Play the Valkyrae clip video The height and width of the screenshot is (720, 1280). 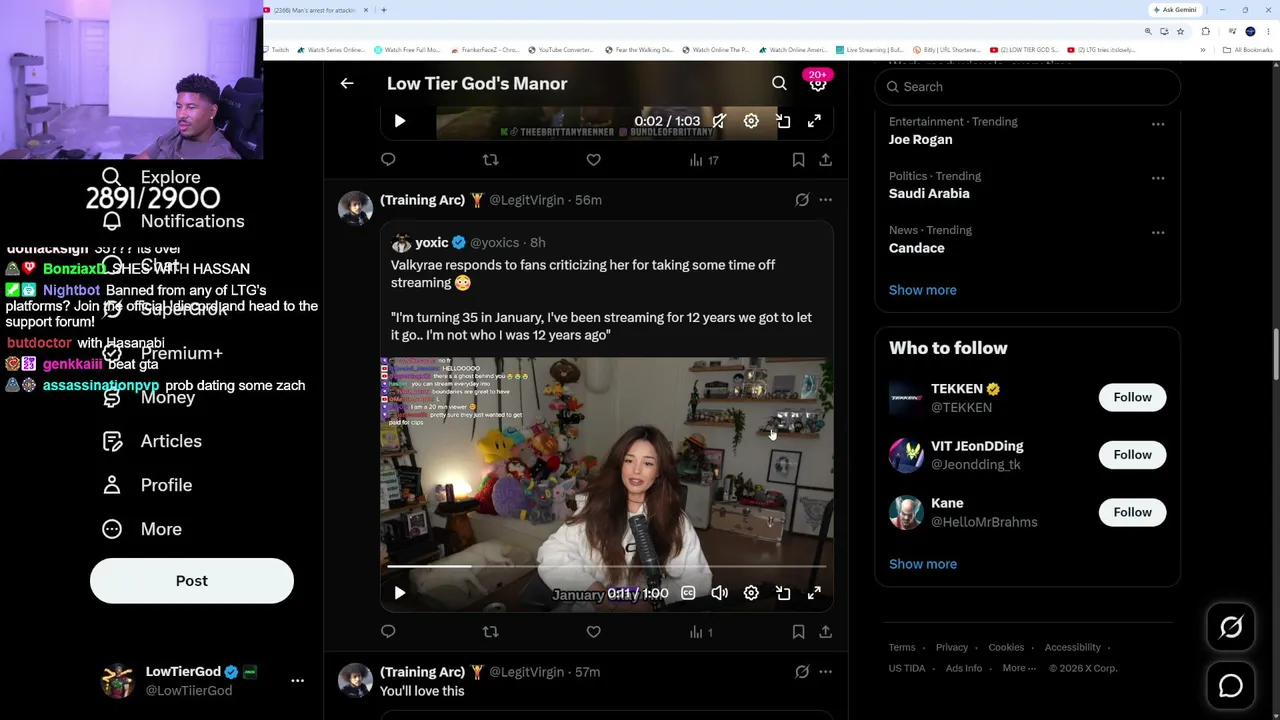click(400, 593)
